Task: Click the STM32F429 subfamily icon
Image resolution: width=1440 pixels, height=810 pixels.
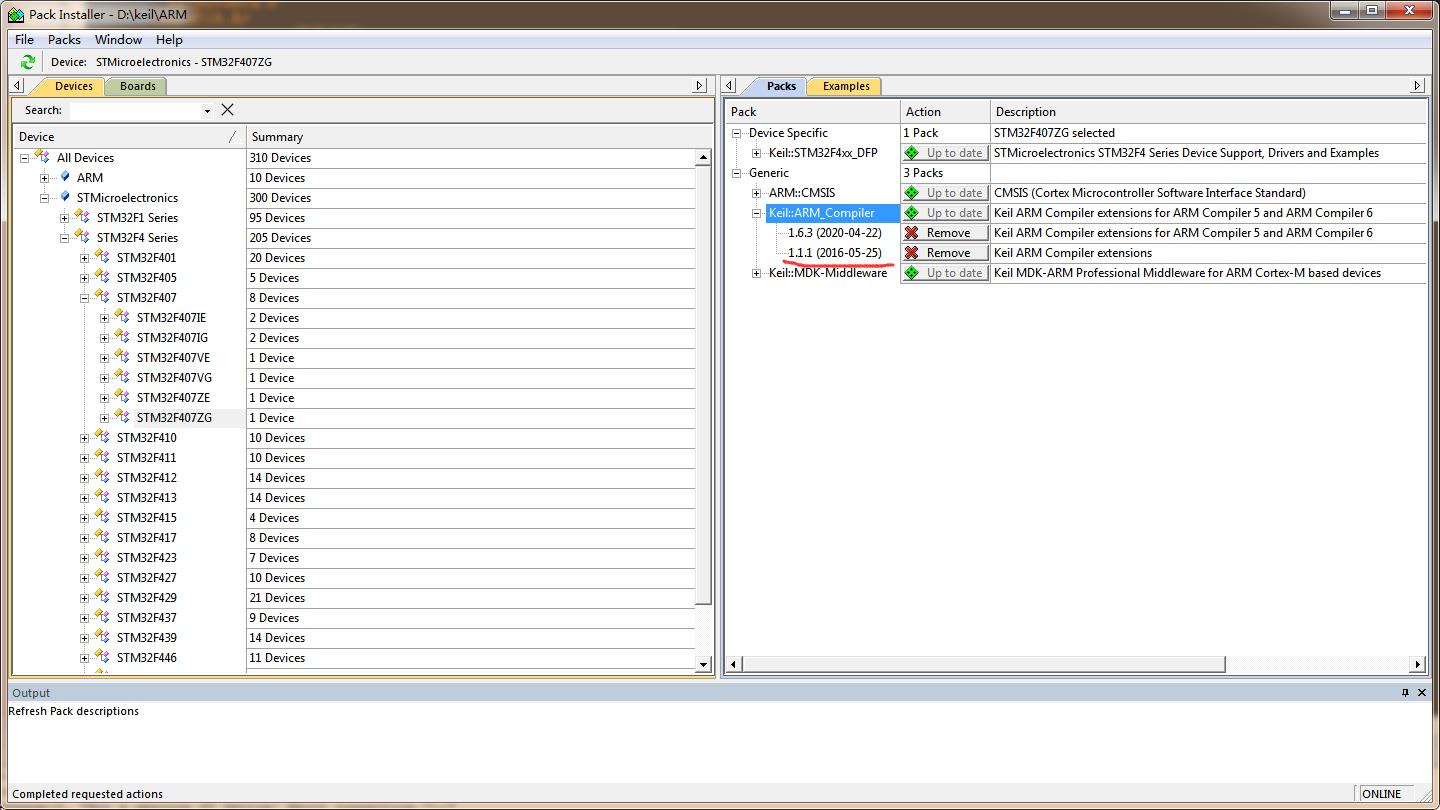Action: click(102, 597)
